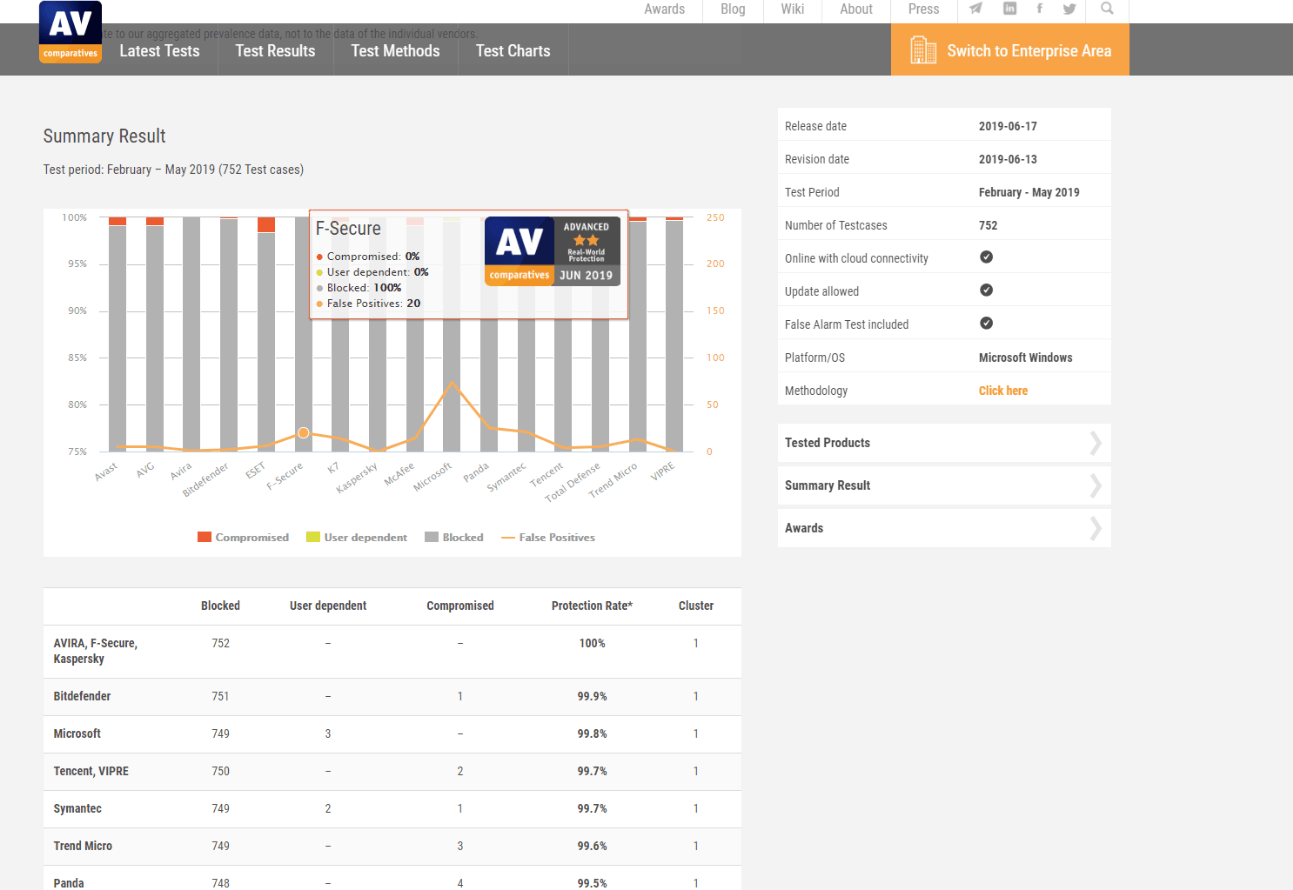
Task: Click the 99.9% protection rate cell
Action: (x=592, y=696)
